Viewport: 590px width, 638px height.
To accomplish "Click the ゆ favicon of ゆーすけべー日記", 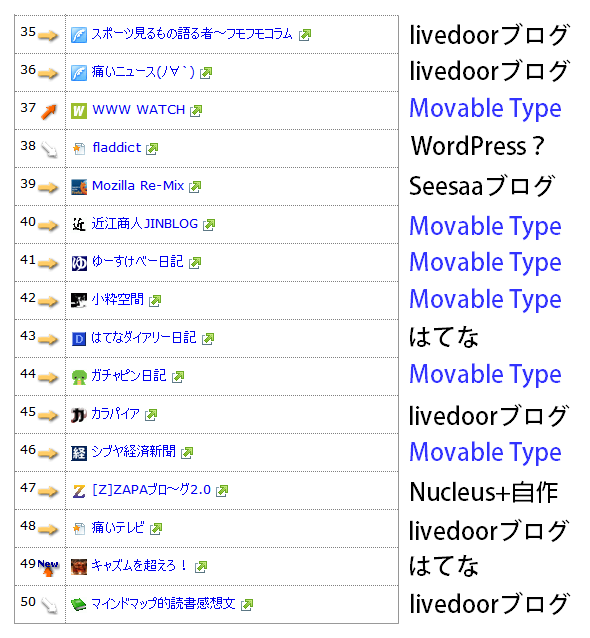I will click(x=79, y=263).
